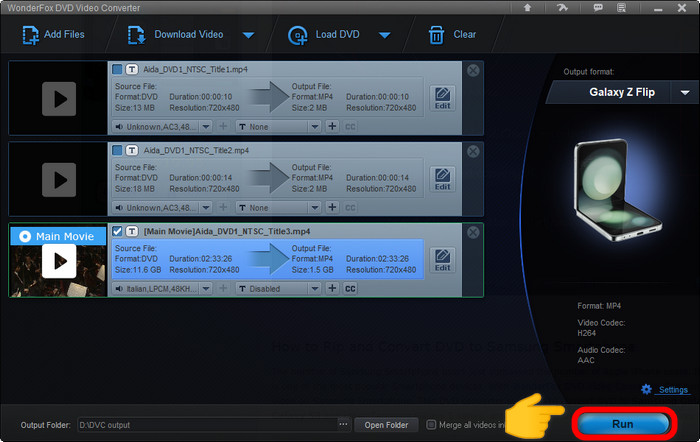Remove Aida Title2 from the list
This screenshot has width=700, height=442.
(x=473, y=152)
